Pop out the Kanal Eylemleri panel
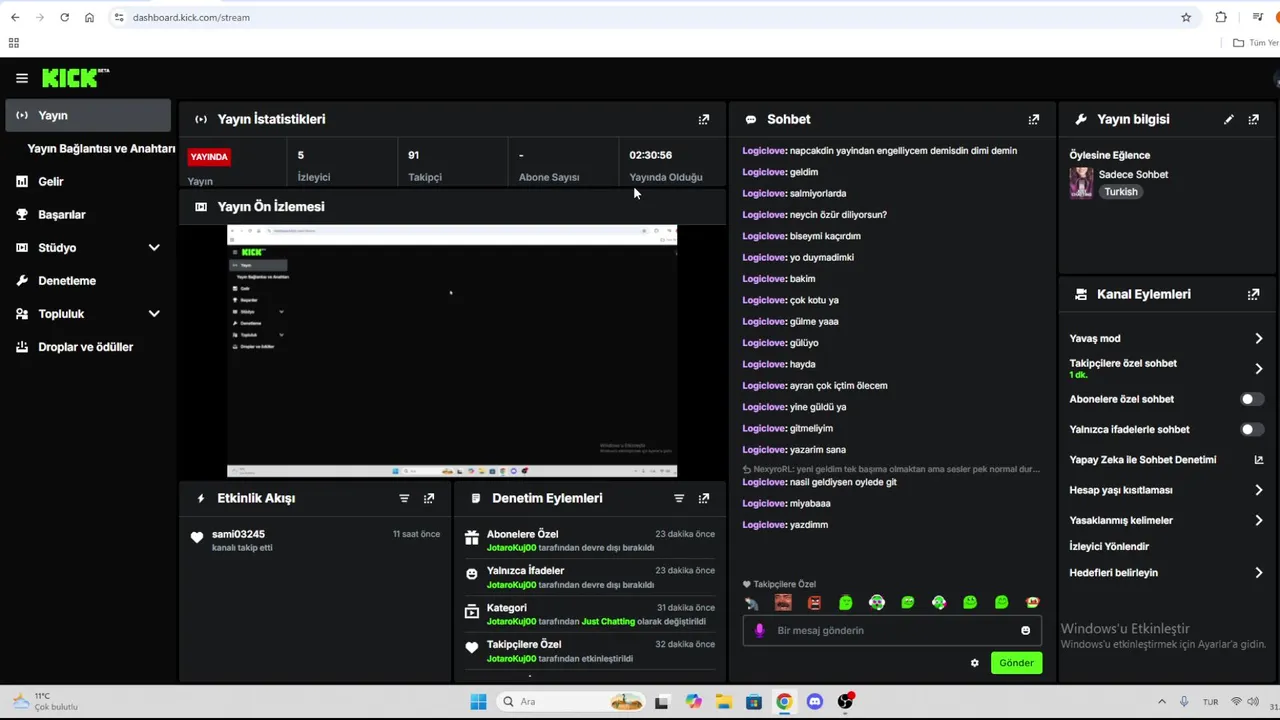 (x=1254, y=294)
